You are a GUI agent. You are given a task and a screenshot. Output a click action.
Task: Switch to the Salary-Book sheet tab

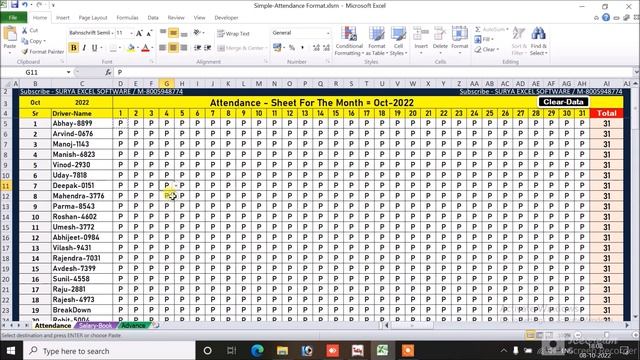(x=96, y=325)
